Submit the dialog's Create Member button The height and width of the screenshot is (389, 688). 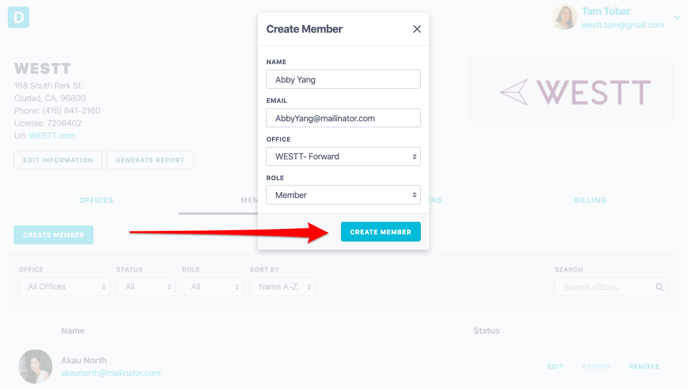click(x=380, y=232)
